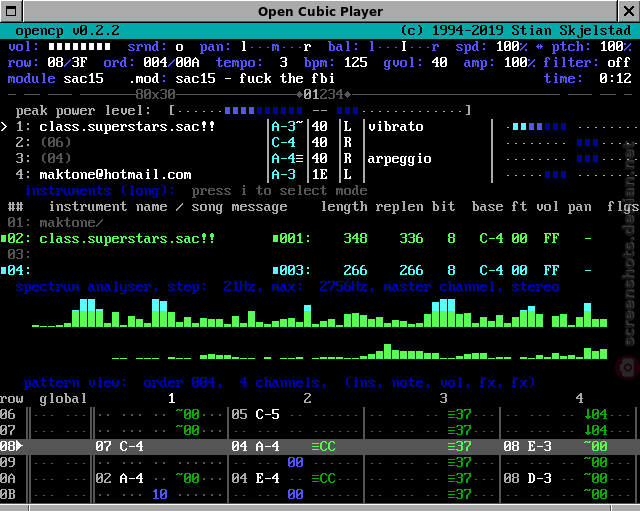This screenshot has width=640, height=511.
Task: Click the gvol value 40
Action: tap(440, 62)
